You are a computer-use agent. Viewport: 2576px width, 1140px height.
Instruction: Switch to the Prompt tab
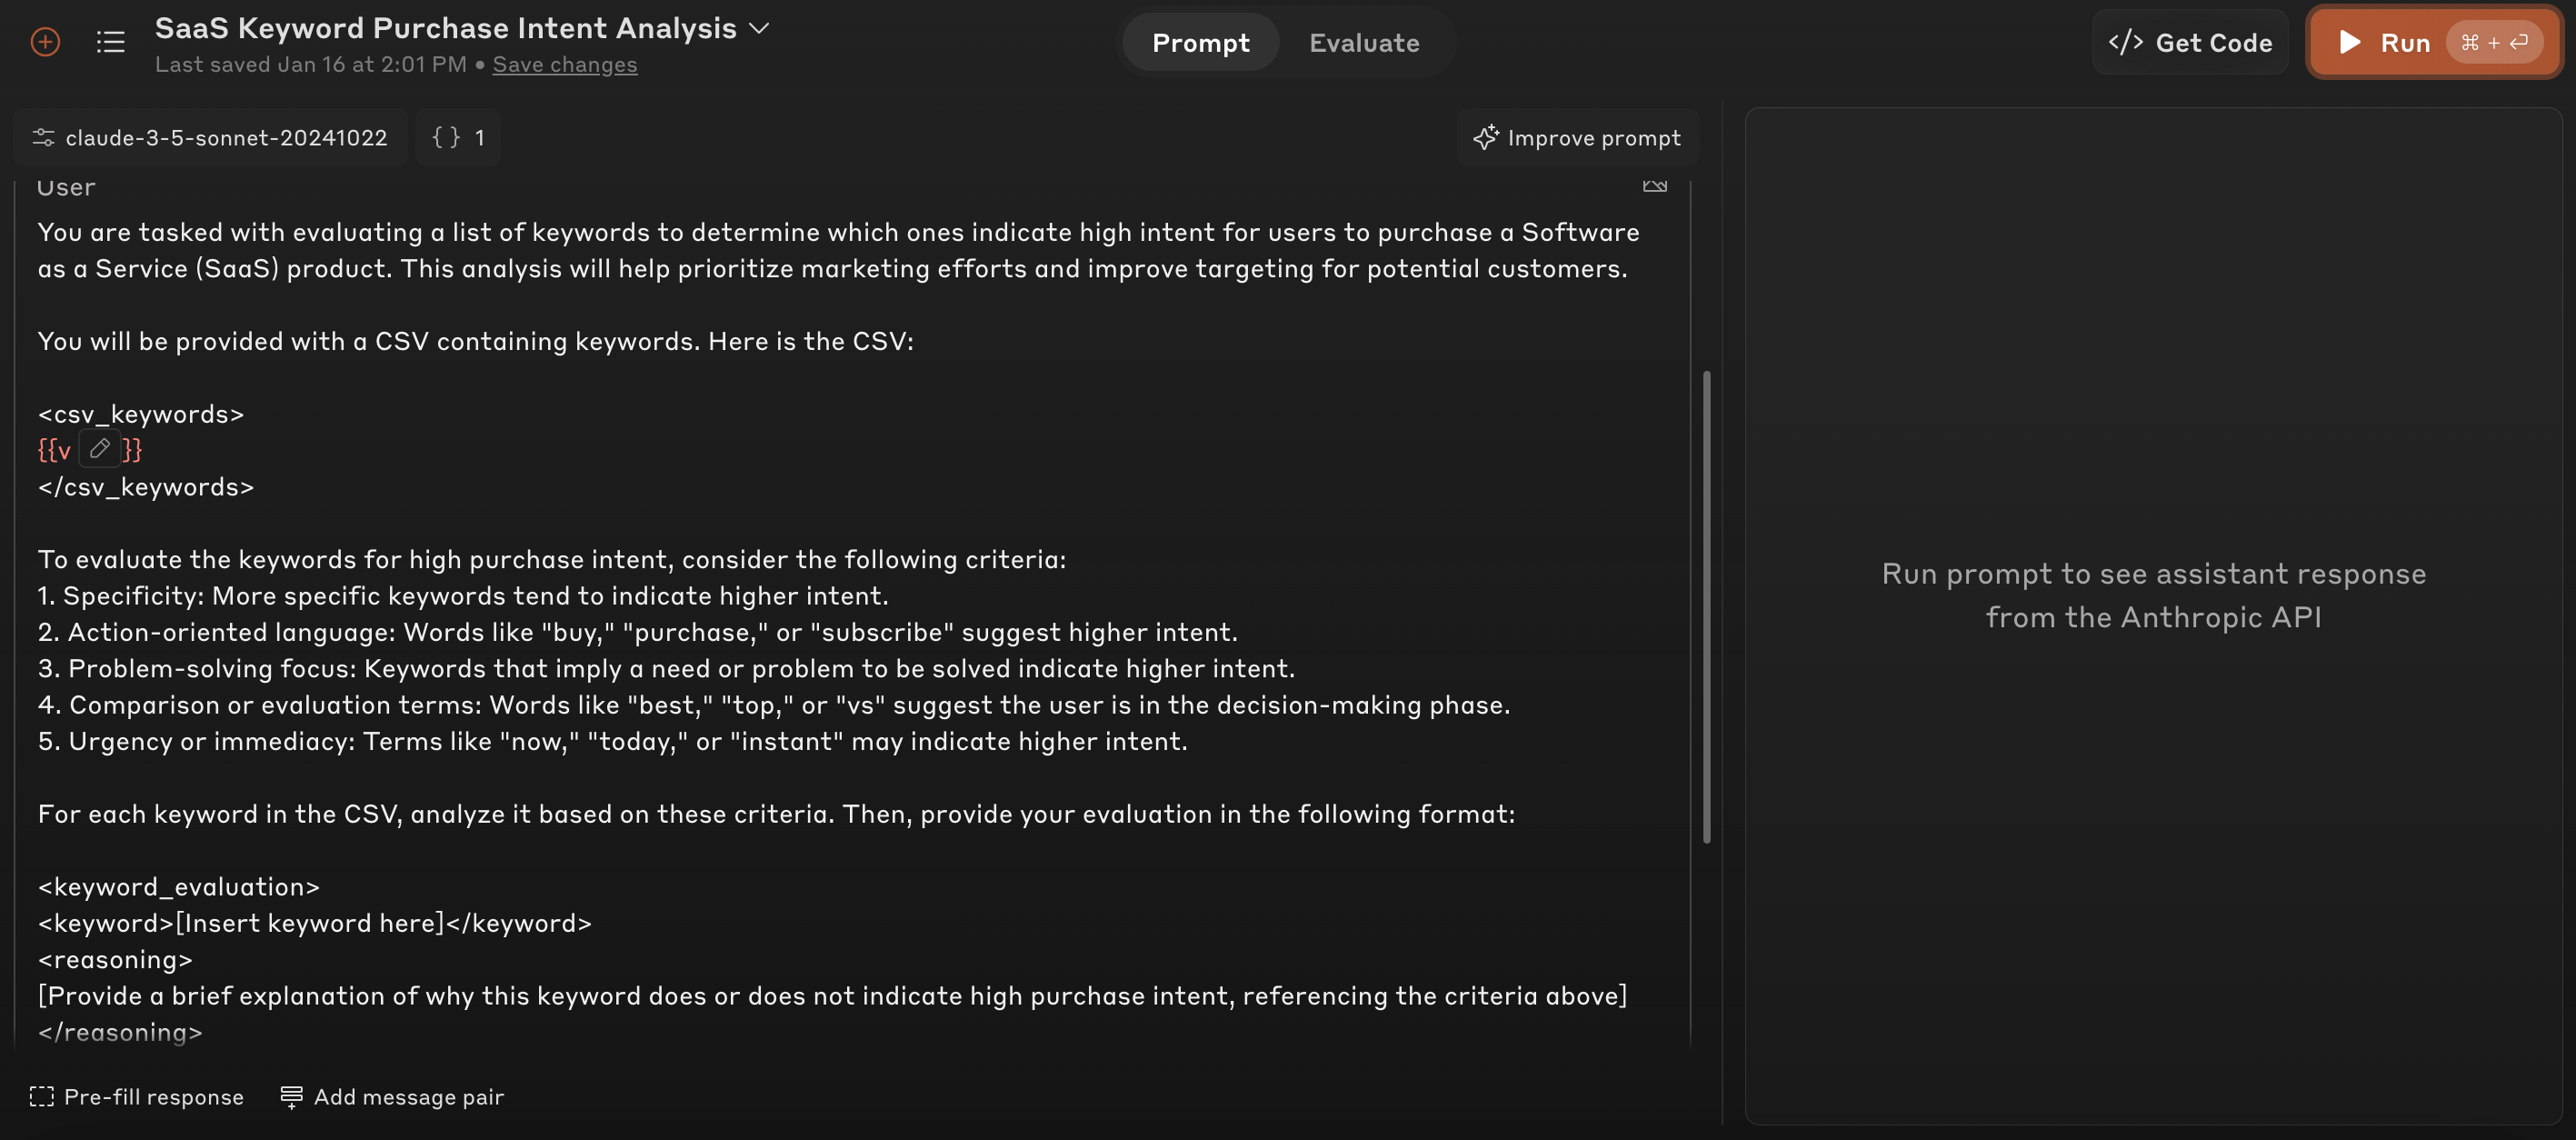coord(1200,42)
